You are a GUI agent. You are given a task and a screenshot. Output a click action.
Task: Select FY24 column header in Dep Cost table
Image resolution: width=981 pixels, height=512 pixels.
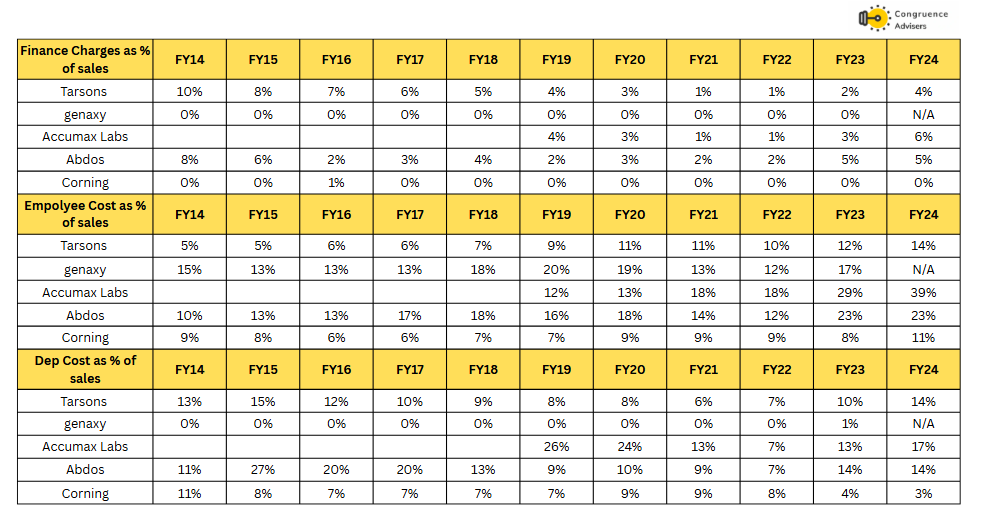[923, 369]
